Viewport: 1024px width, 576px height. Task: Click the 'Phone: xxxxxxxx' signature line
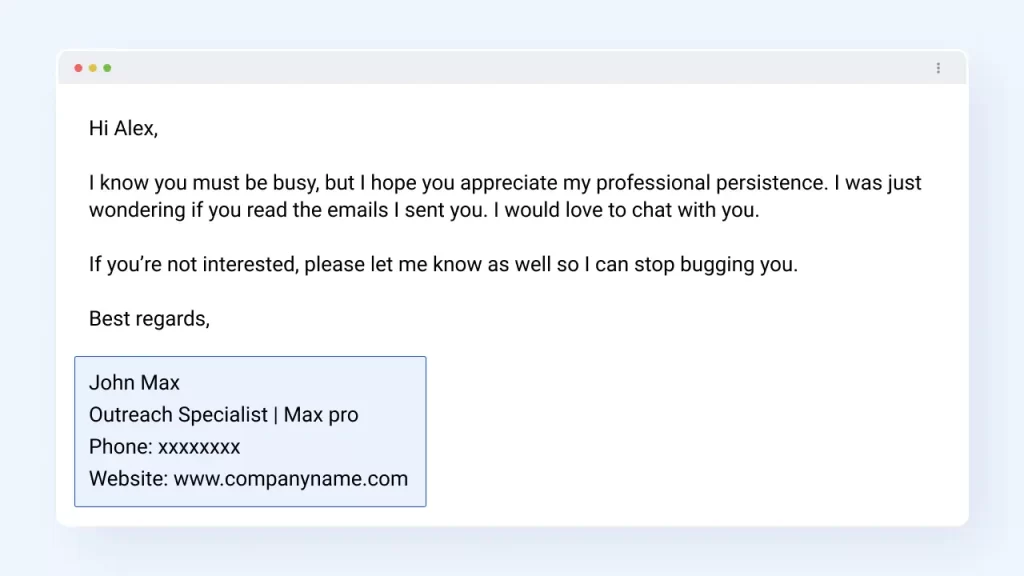click(x=164, y=446)
